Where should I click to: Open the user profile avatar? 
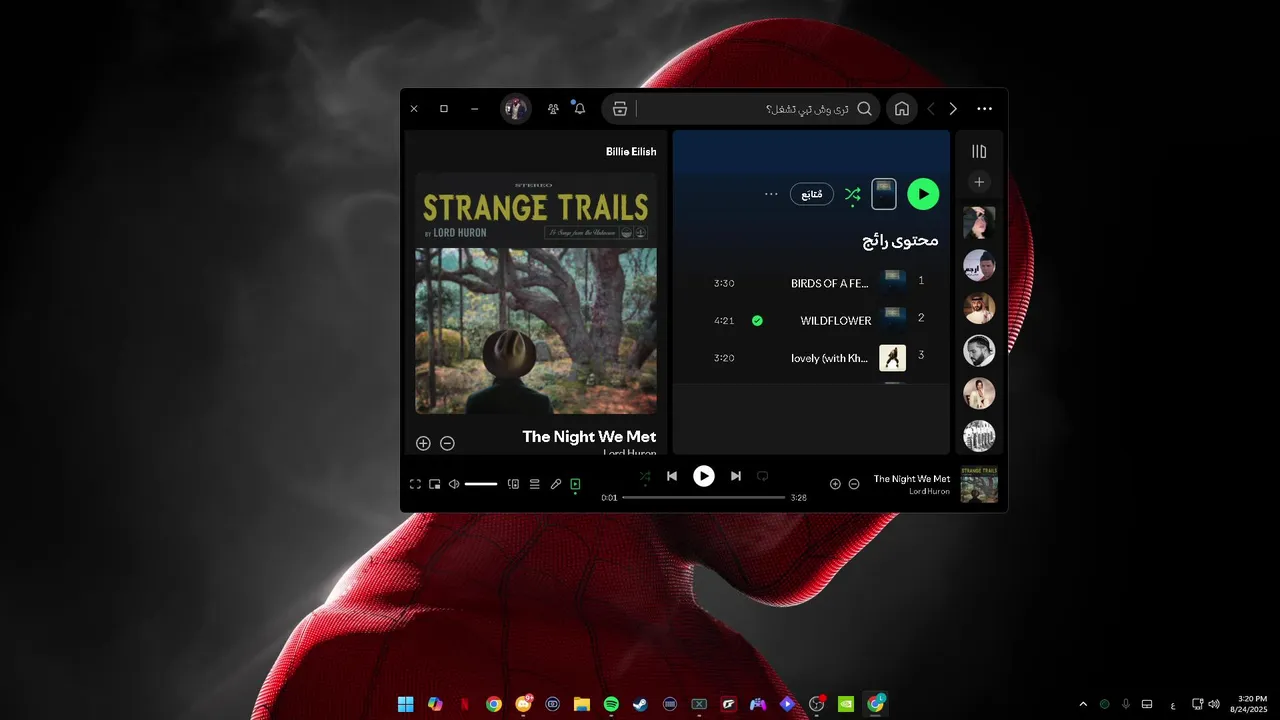516,109
